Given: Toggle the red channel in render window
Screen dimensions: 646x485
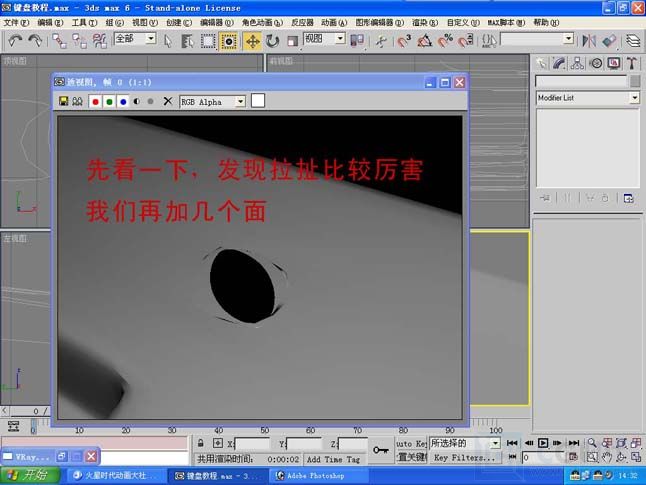Looking at the screenshot, I should click(95, 102).
